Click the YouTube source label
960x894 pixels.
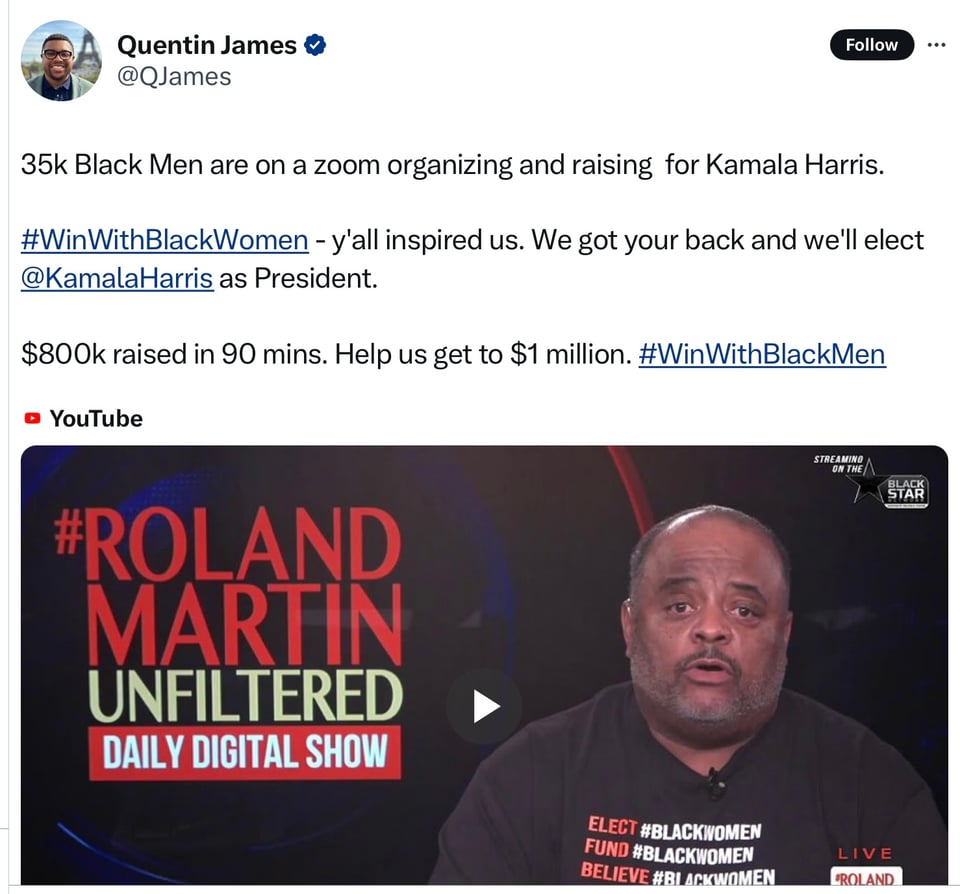point(96,419)
